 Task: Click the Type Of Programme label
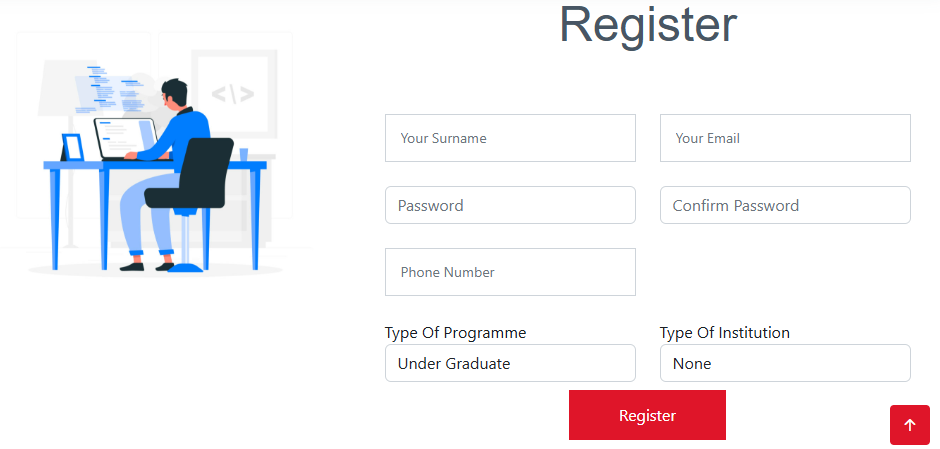[x=455, y=333]
